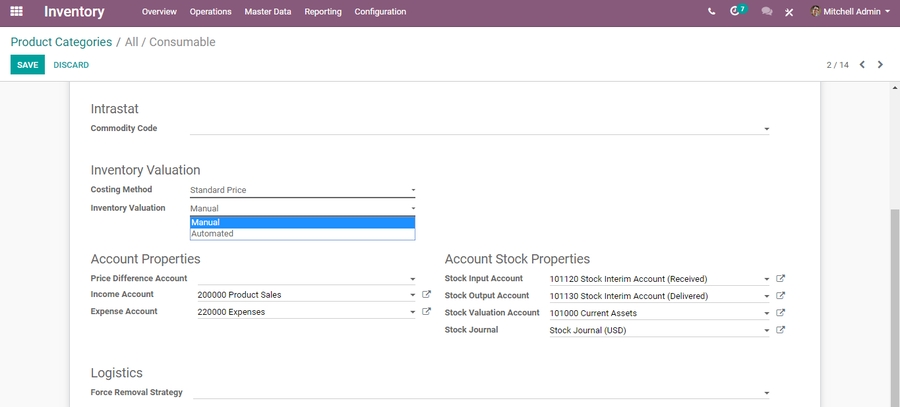The image size is (900, 407).
Task: Click the phone call icon
Action: click(711, 12)
